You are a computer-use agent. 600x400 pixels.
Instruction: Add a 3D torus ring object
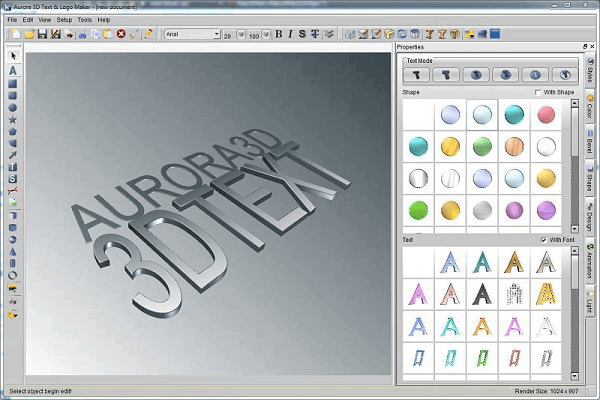click(x=13, y=275)
